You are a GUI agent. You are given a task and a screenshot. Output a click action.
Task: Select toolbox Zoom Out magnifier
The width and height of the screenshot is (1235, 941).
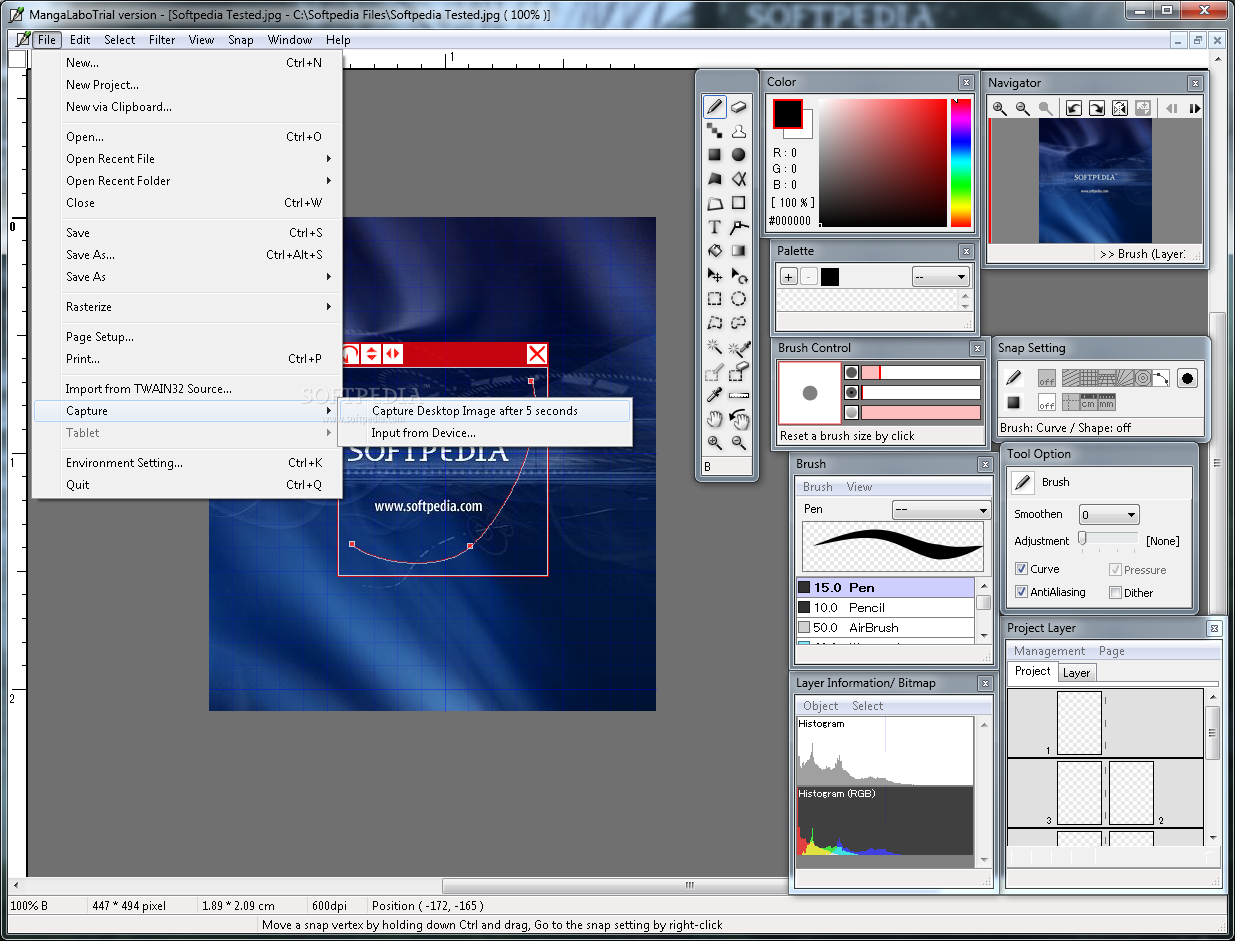click(738, 443)
